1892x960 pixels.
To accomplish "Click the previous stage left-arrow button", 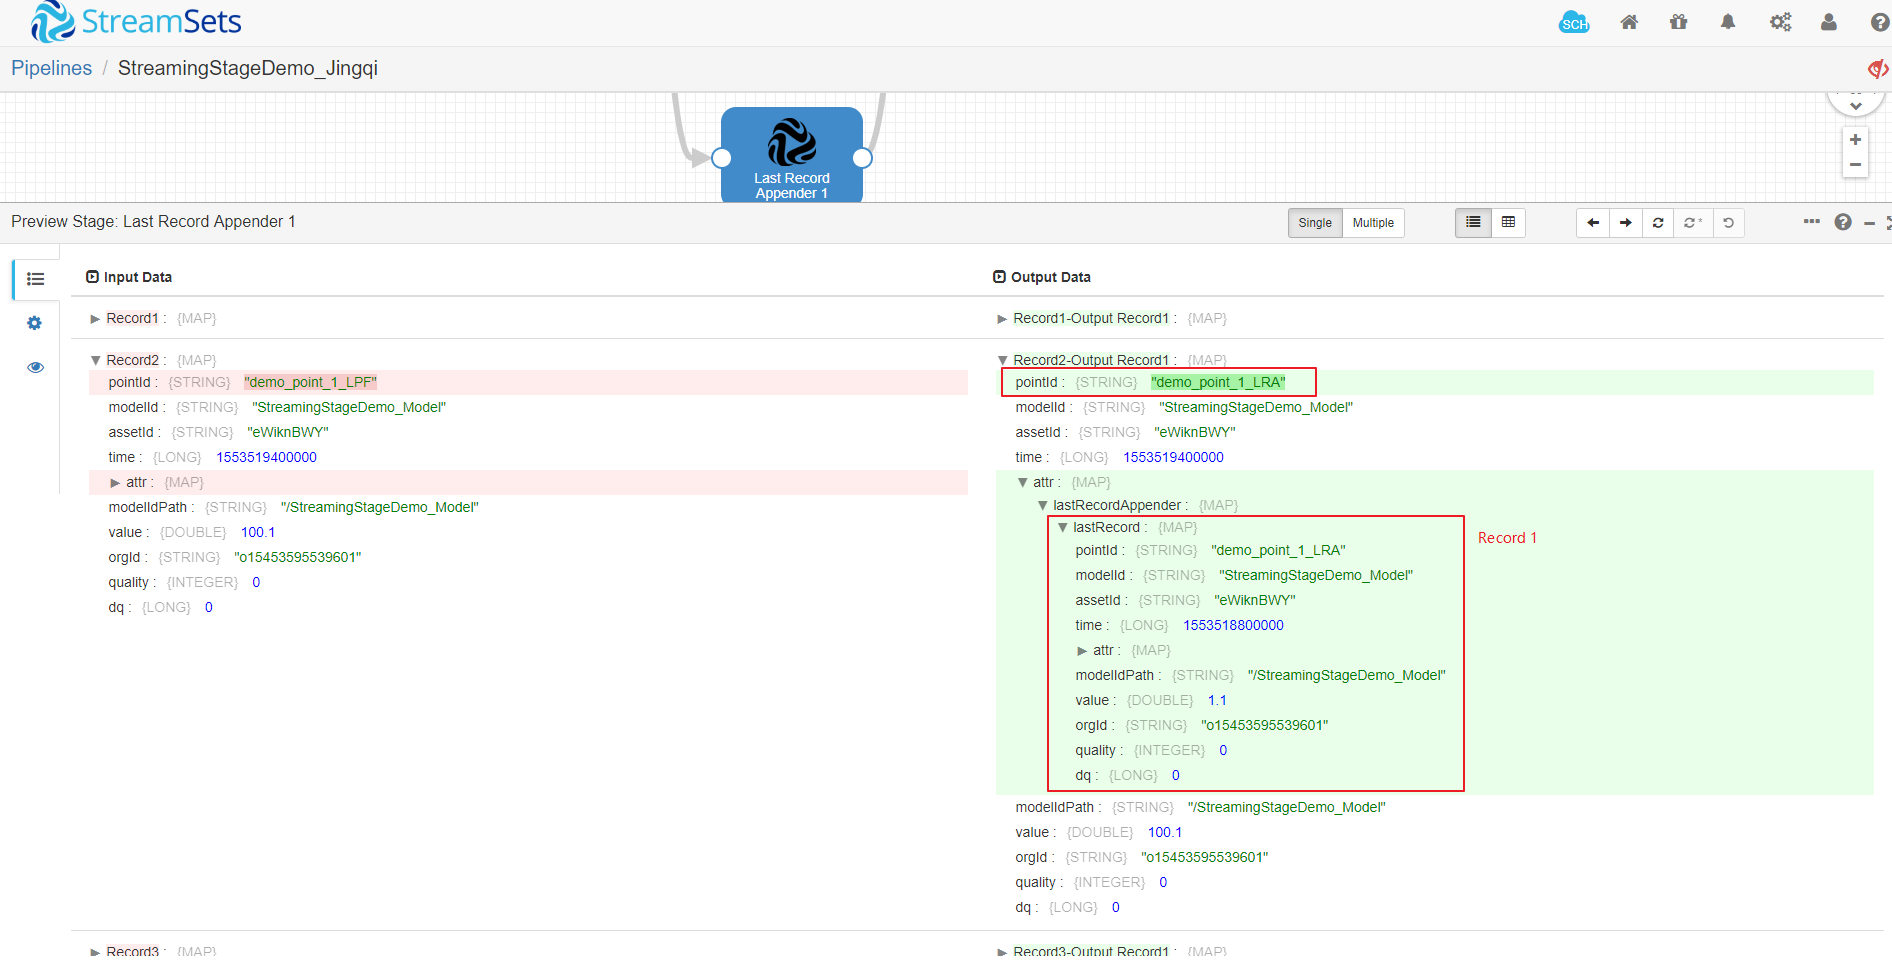I will pyautogui.click(x=1593, y=223).
